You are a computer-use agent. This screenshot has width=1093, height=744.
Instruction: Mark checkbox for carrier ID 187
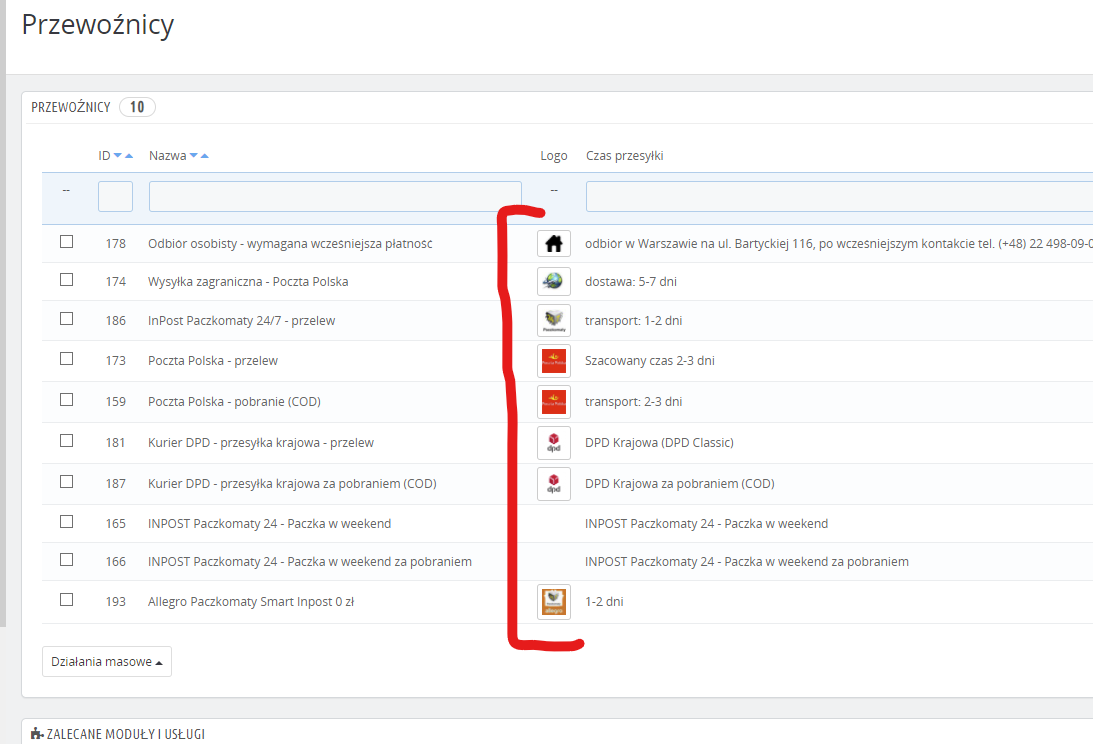point(66,482)
